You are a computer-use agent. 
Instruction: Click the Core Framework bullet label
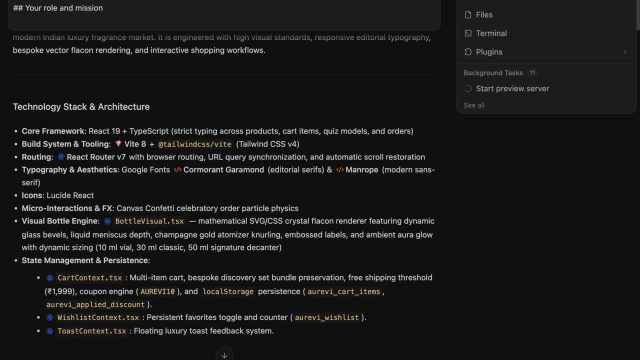point(54,131)
